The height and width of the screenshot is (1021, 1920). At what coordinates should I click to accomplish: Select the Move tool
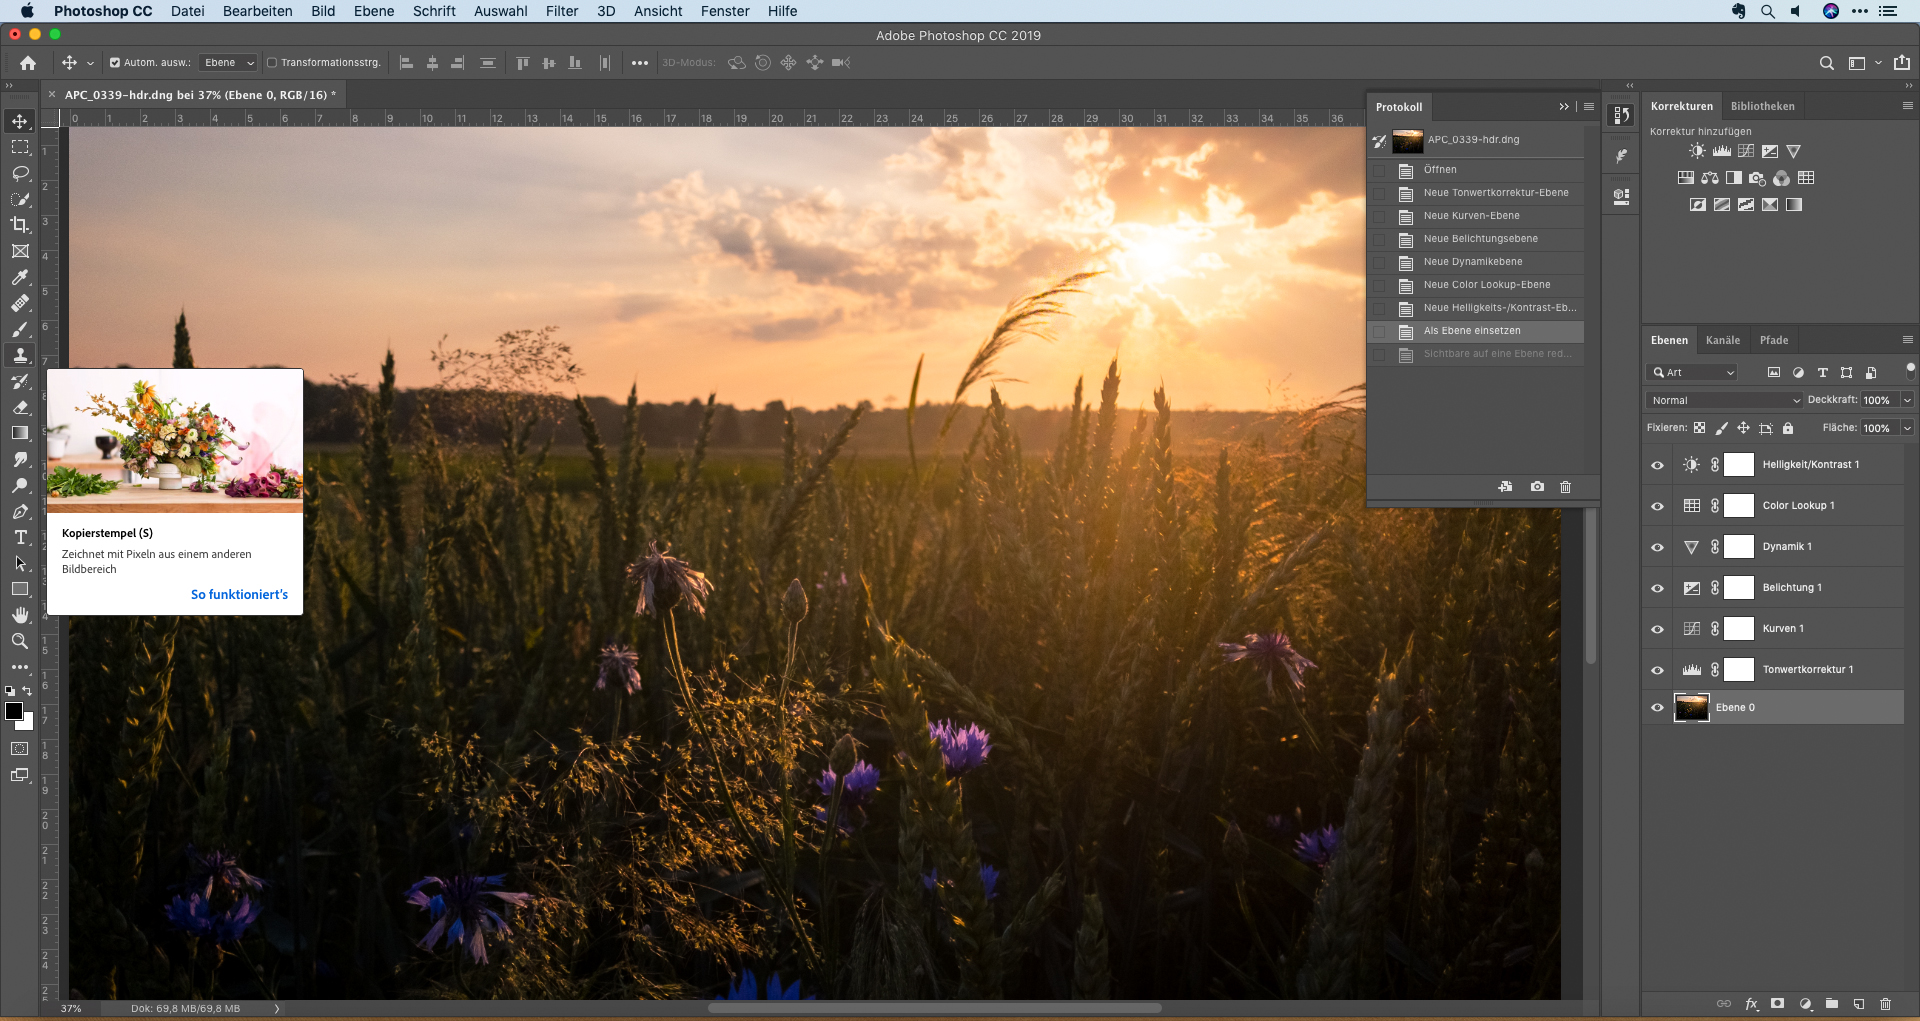(x=20, y=121)
